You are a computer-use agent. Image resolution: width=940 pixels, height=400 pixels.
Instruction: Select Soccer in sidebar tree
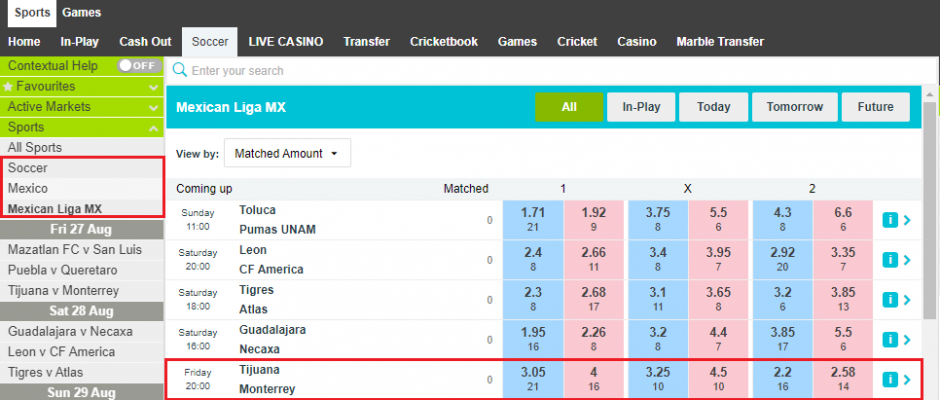(83, 168)
